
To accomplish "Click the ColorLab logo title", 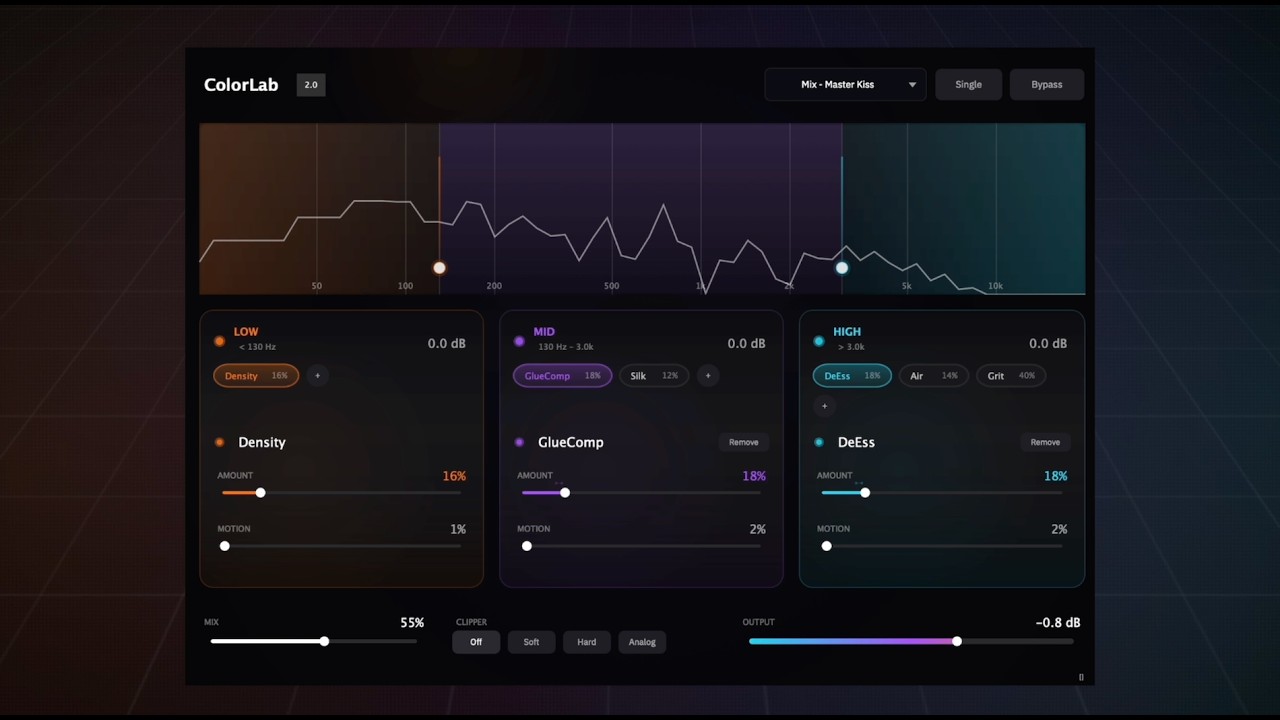I will click(x=241, y=85).
